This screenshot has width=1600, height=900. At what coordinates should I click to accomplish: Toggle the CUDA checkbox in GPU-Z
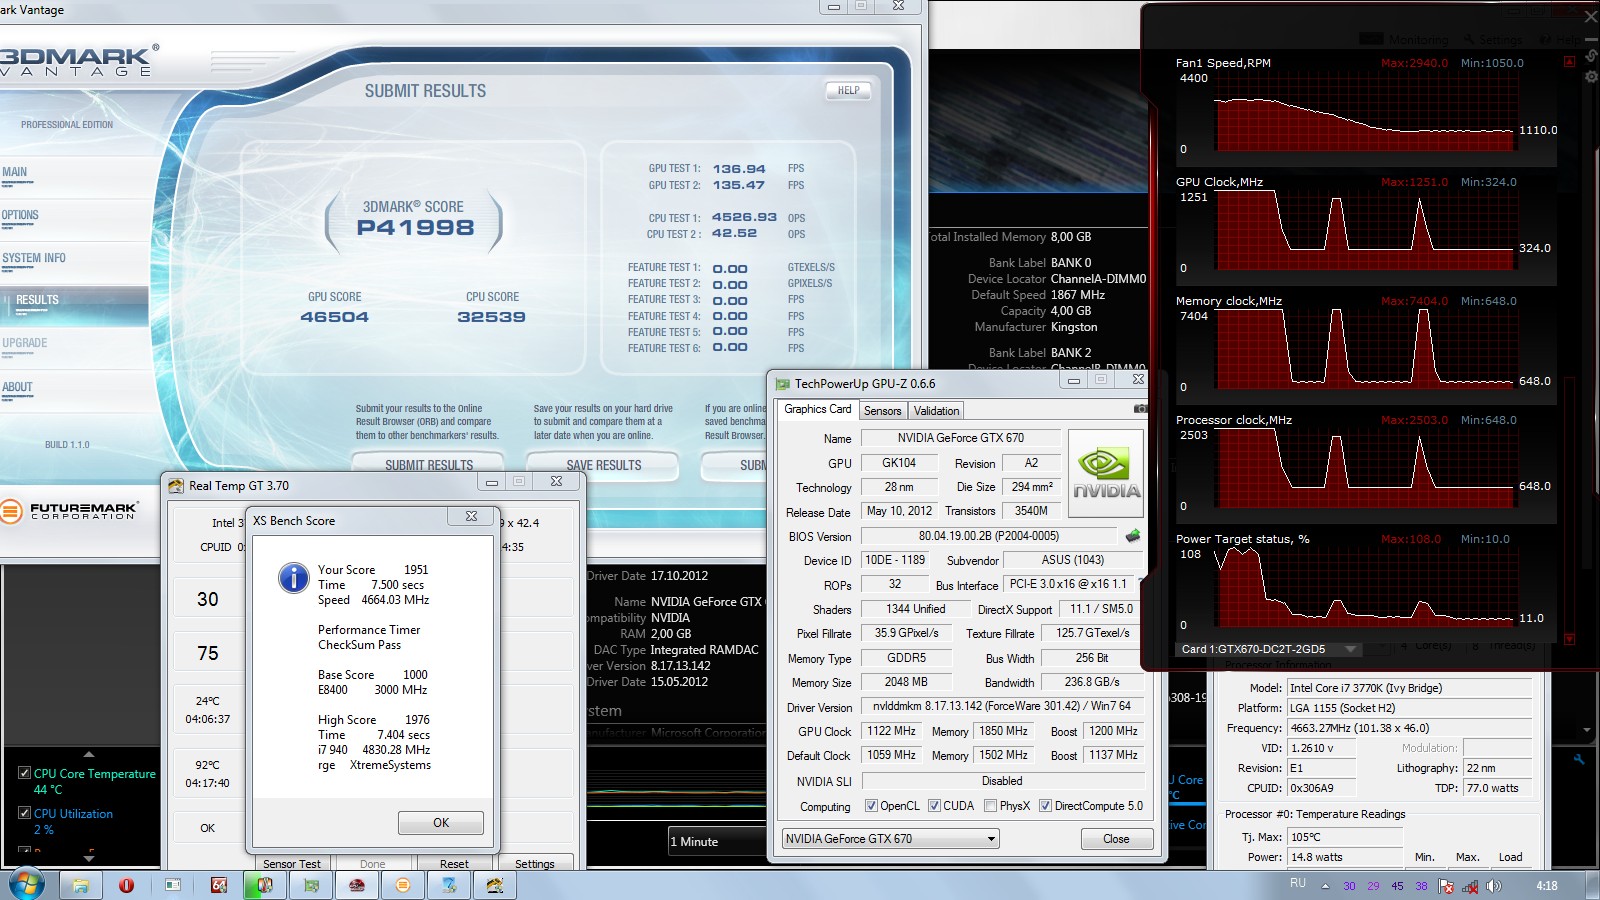pos(934,806)
